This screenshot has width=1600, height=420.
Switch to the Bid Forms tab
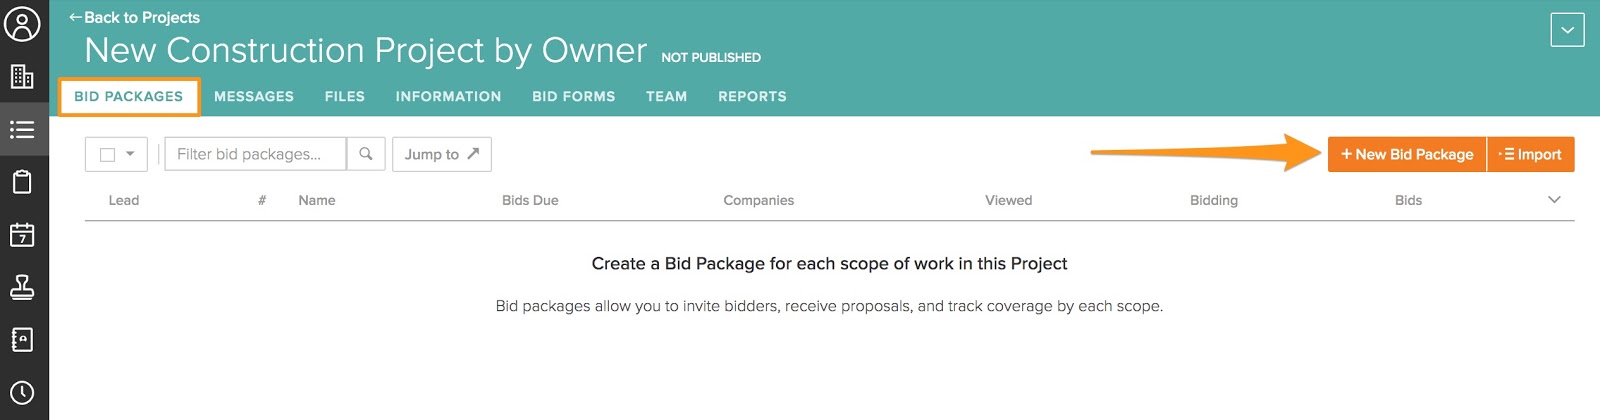click(x=574, y=97)
